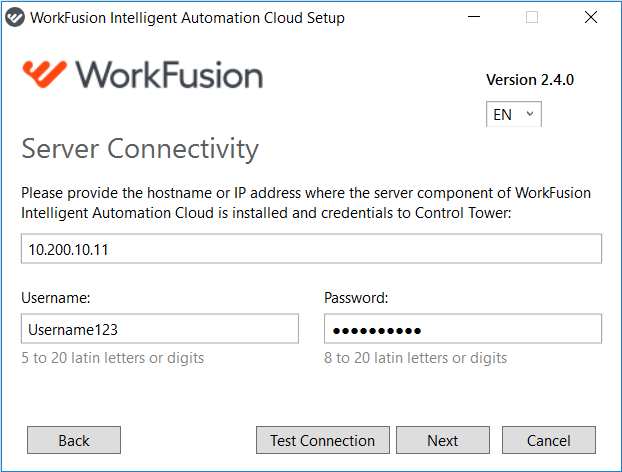The width and height of the screenshot is (622, 472).
Task: Click the WorkFusion app icon in title bar
Action: coord(15,17)
